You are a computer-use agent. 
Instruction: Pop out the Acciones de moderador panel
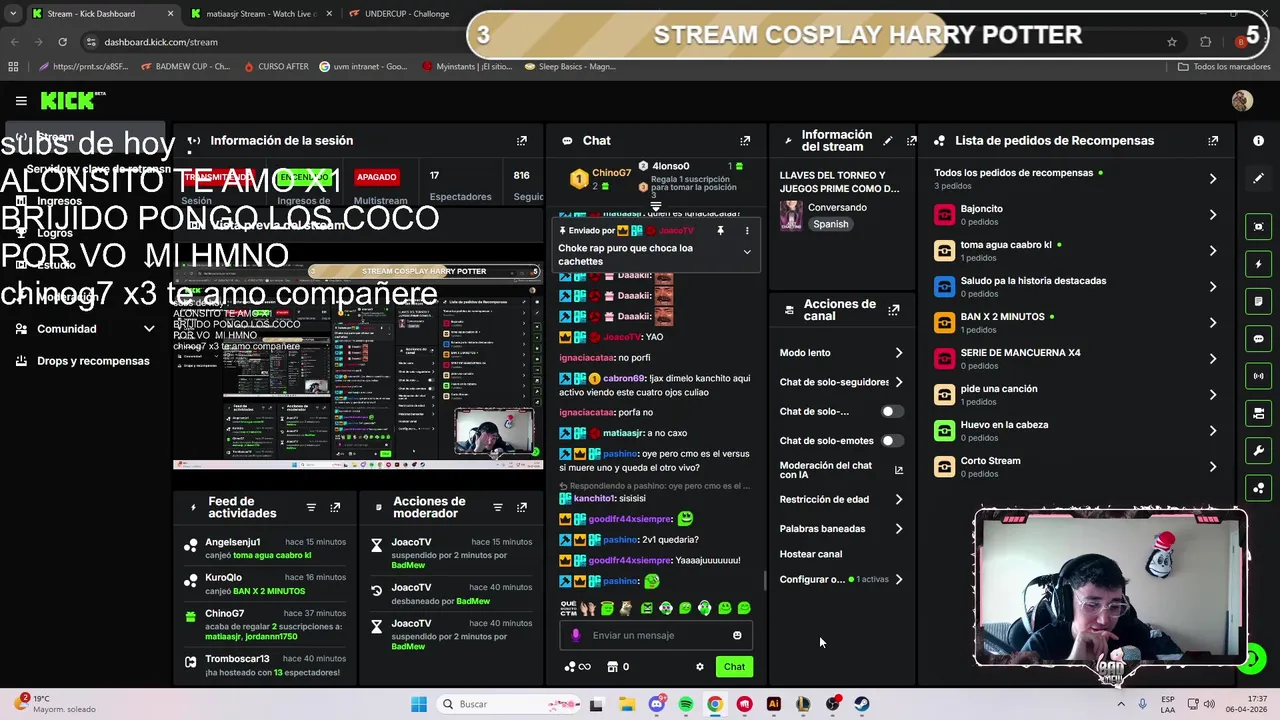click(521, 508)
